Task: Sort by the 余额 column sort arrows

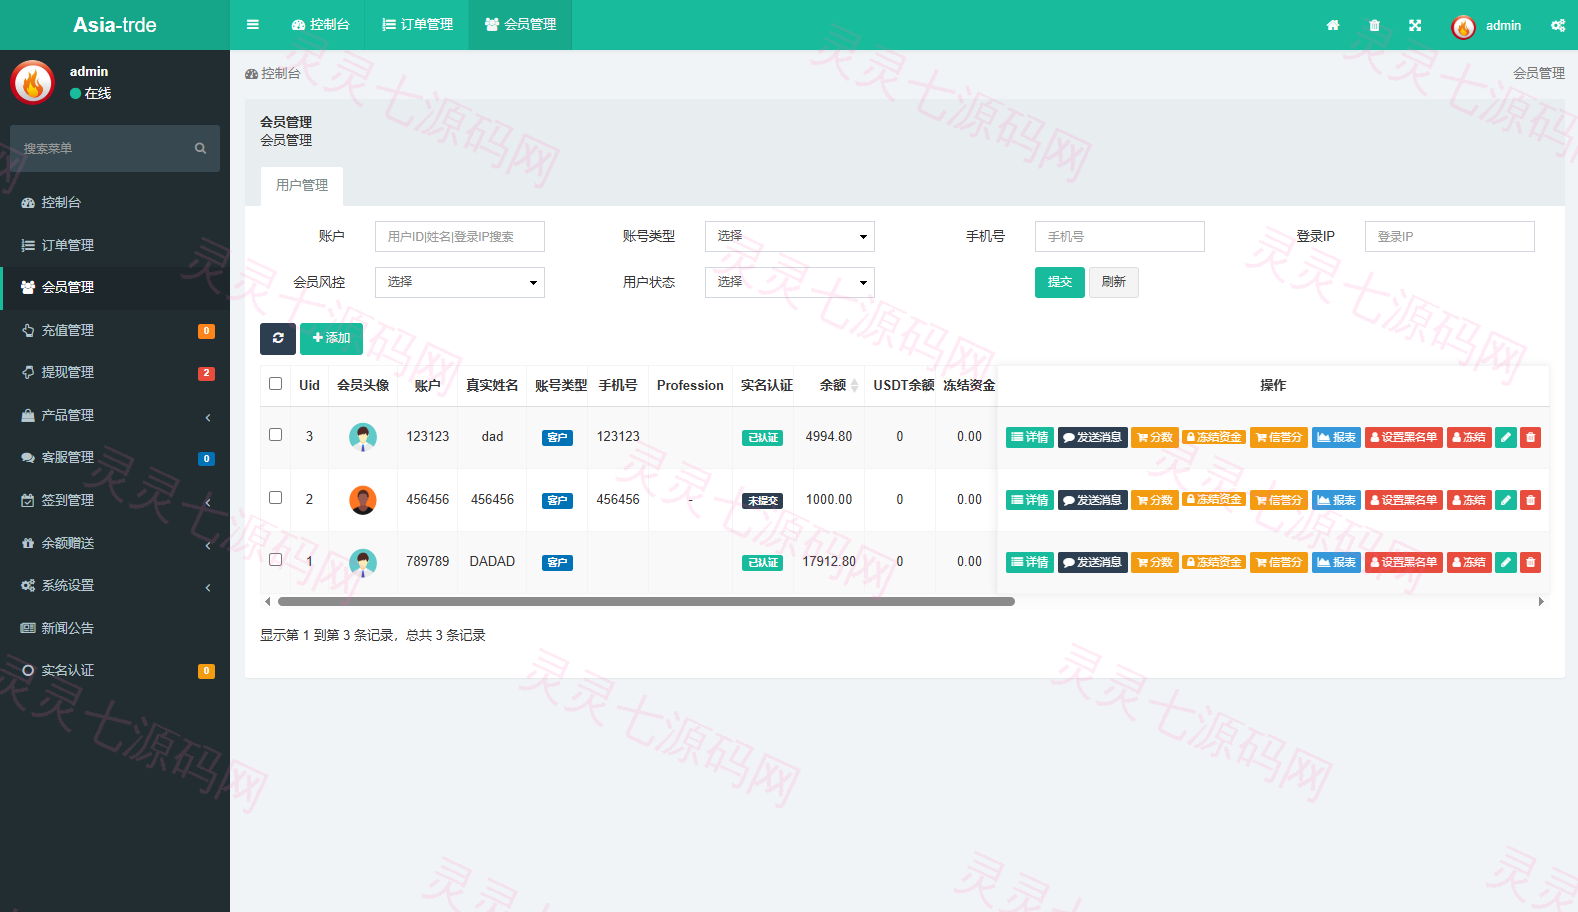Action: pos(854,386)
